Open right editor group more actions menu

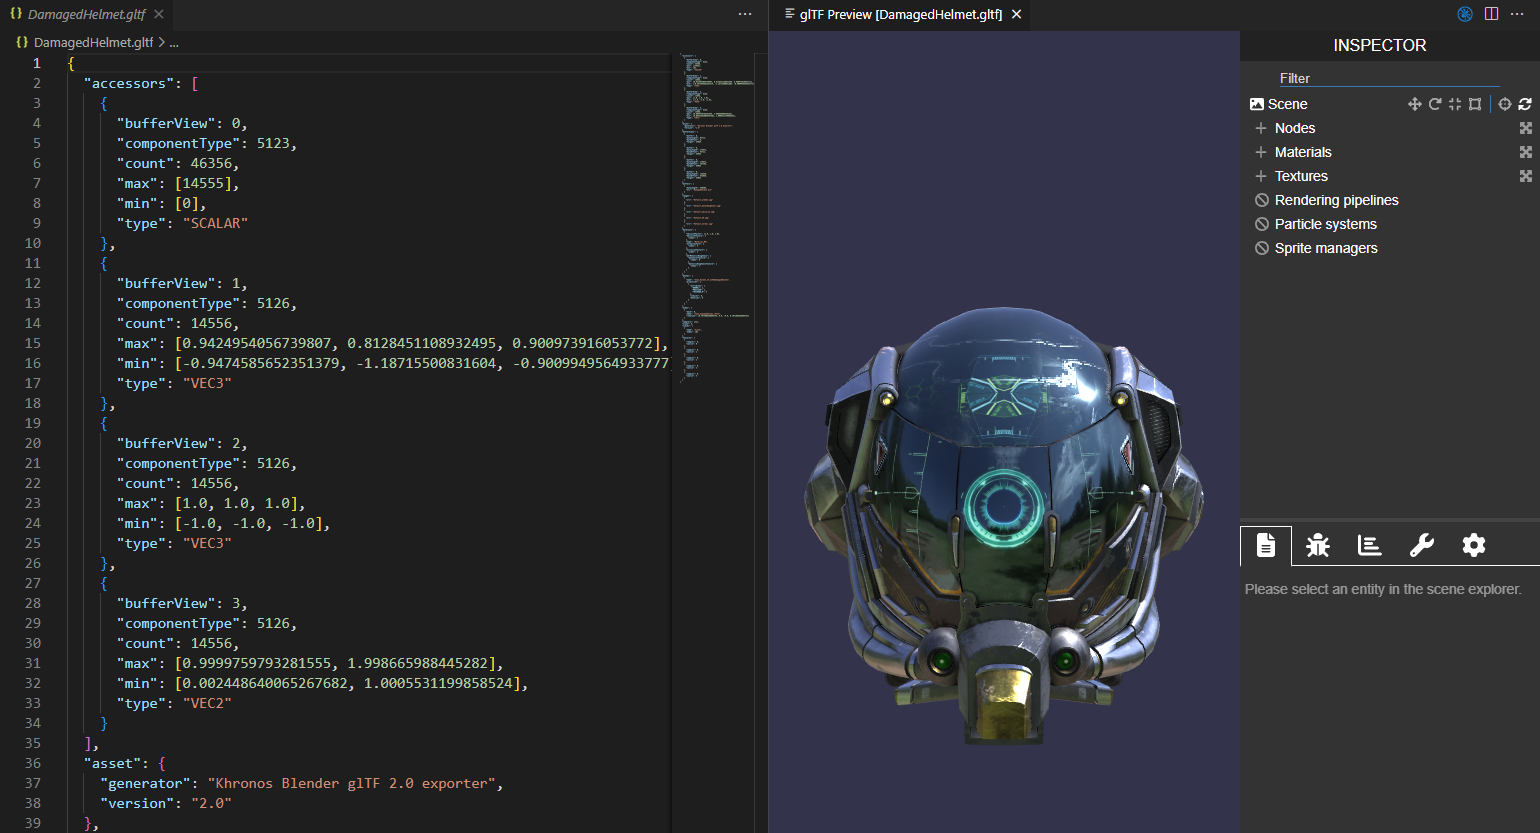click(1517, 14)
